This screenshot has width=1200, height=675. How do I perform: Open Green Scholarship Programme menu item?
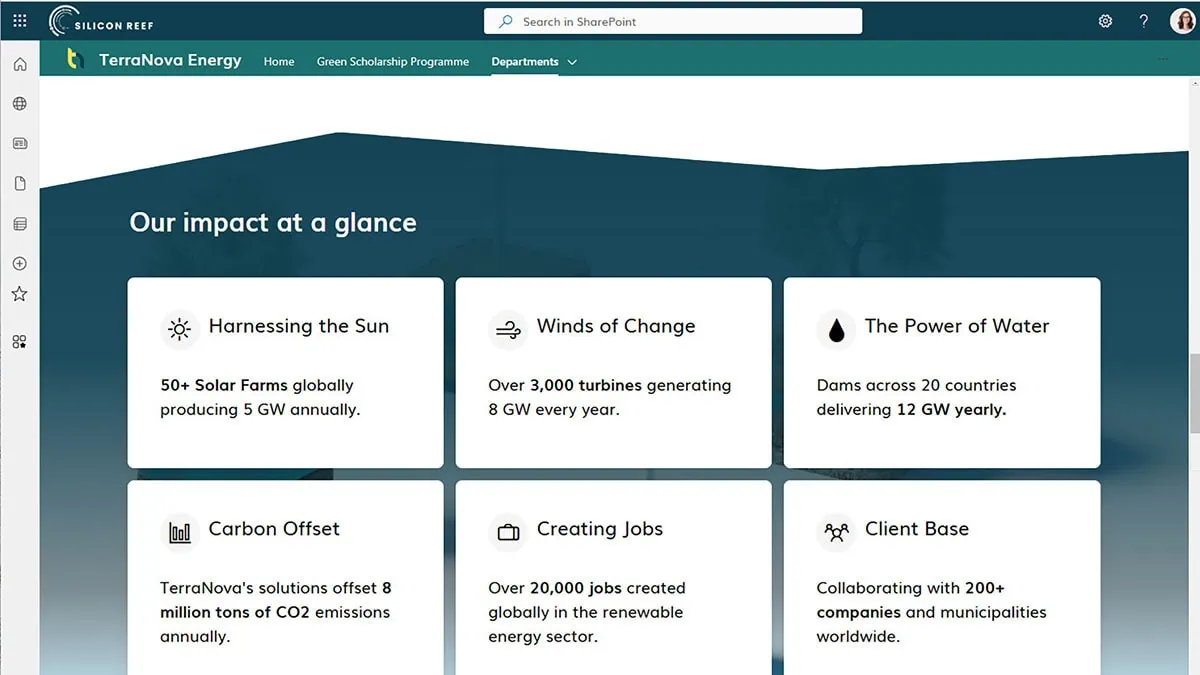point(392,62)
